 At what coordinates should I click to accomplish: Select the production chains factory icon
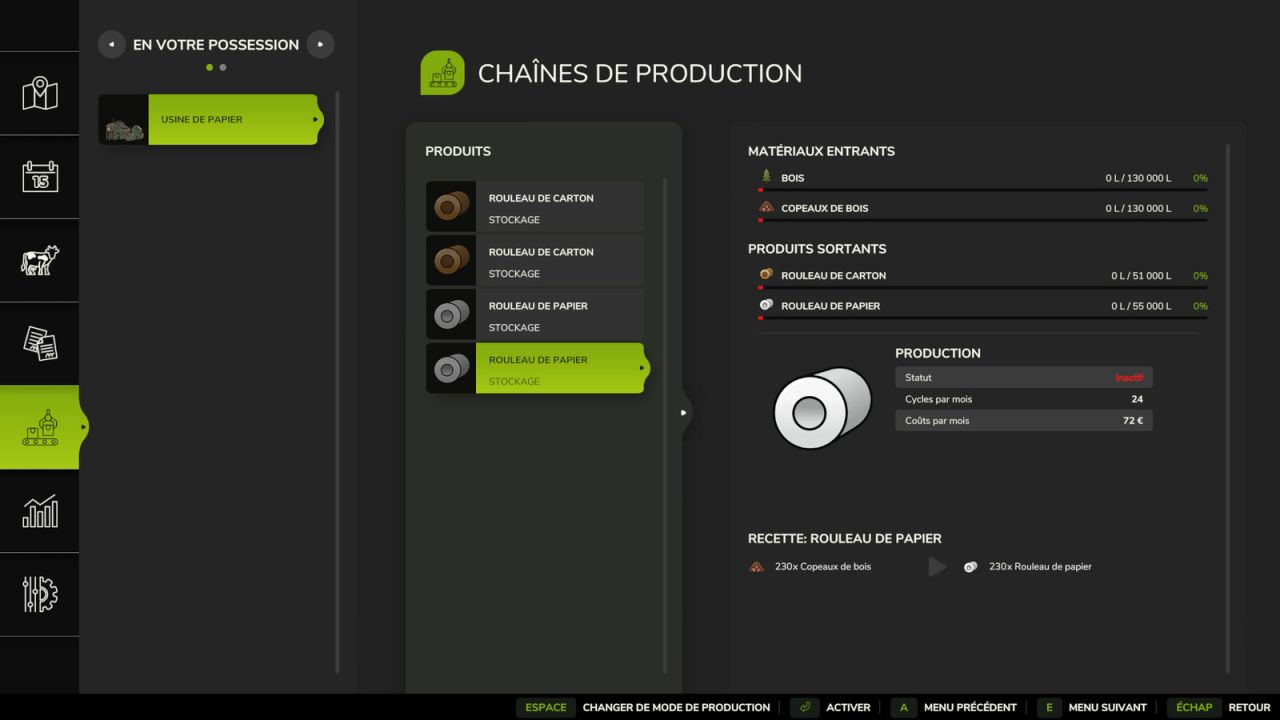pyautogui.click(x=40, y=427)
